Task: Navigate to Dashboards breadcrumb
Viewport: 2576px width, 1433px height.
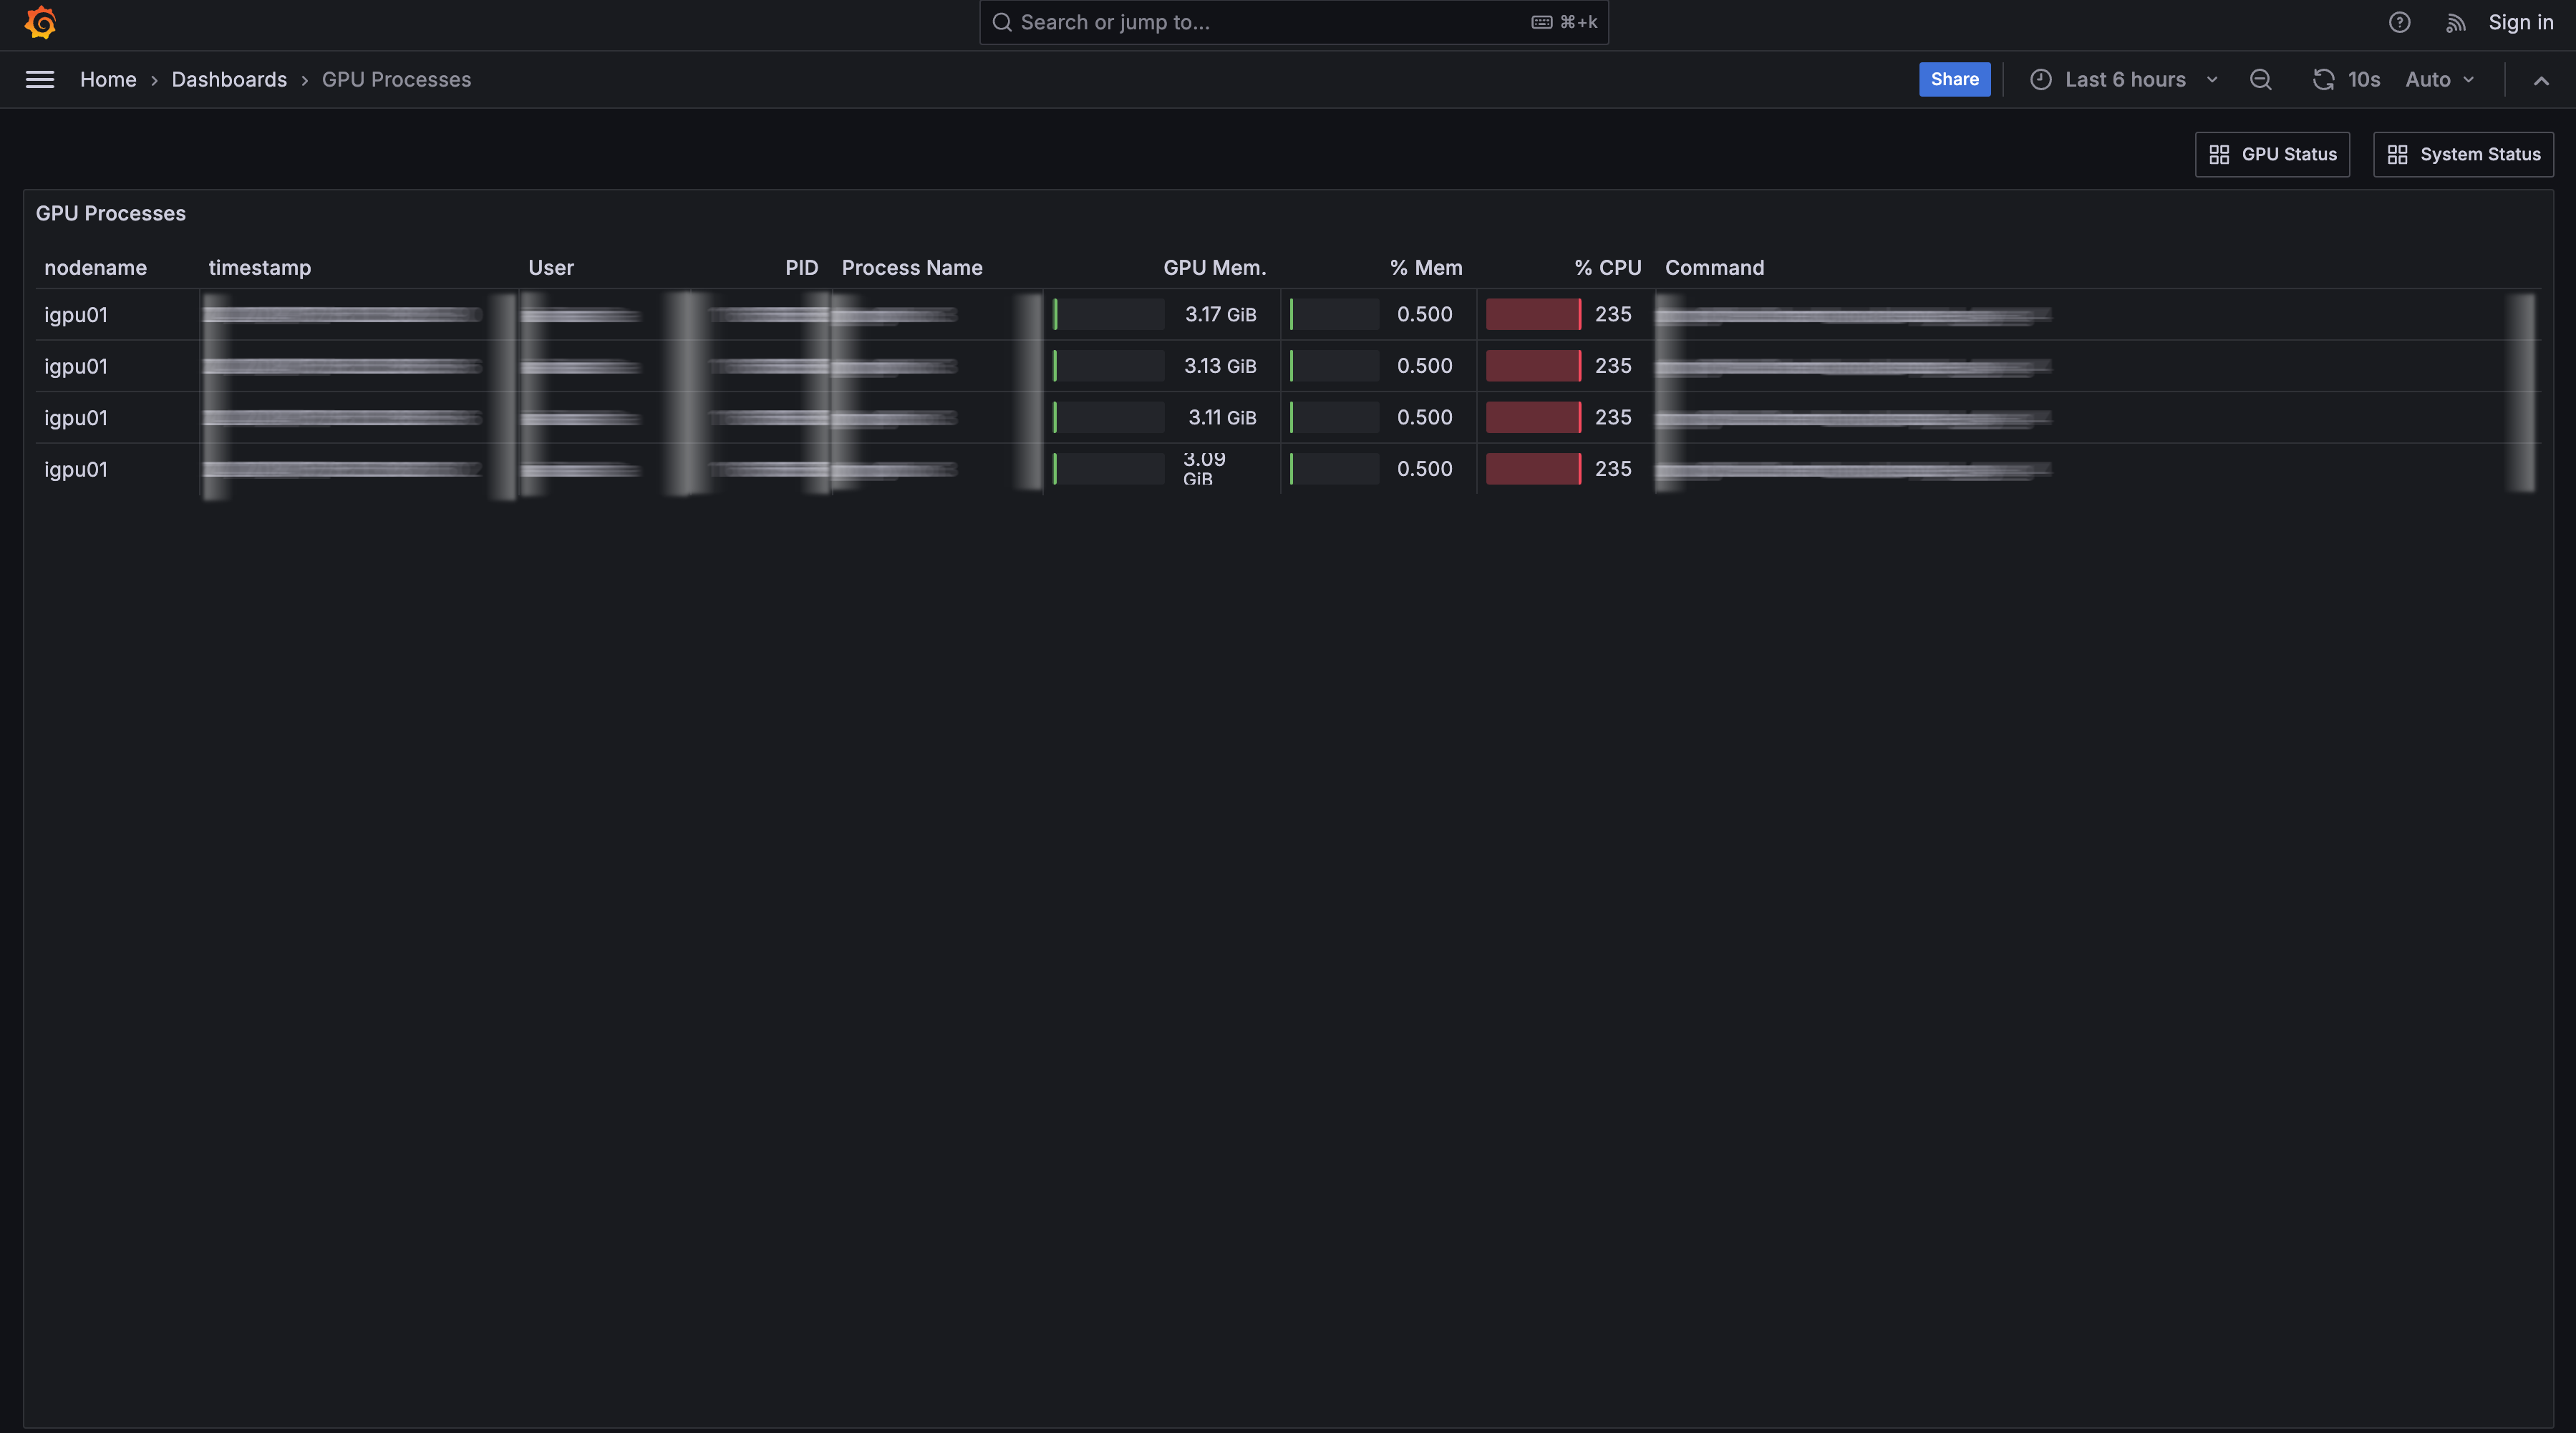Action: pyautogui.click(x=229, y=79)
